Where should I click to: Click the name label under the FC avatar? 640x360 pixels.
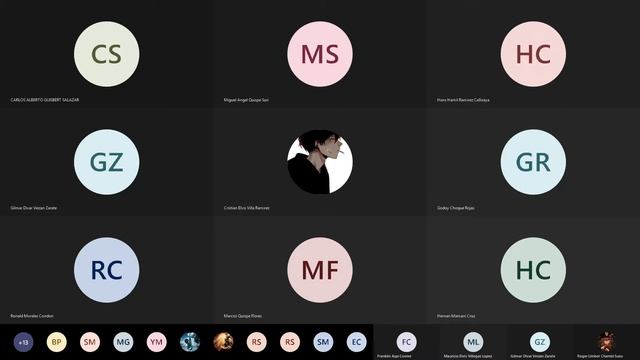tap(394, 356)
